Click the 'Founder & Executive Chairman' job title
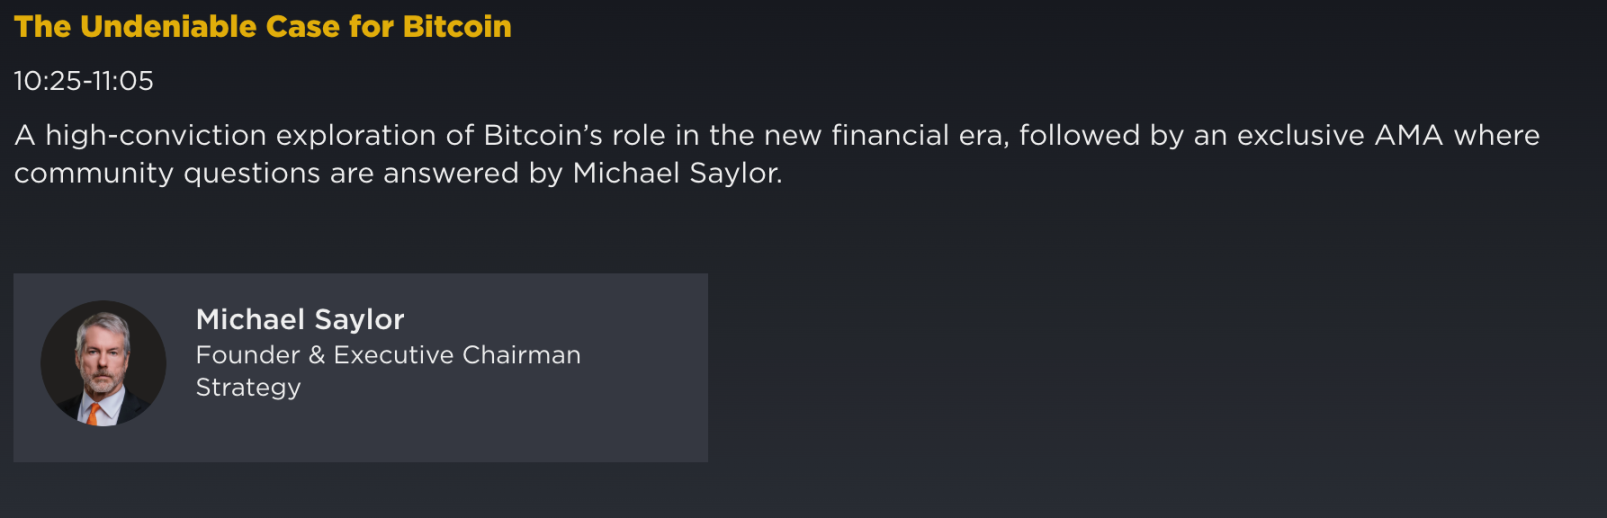Screen dimensions: 1607x518 [x=388, y=355]
